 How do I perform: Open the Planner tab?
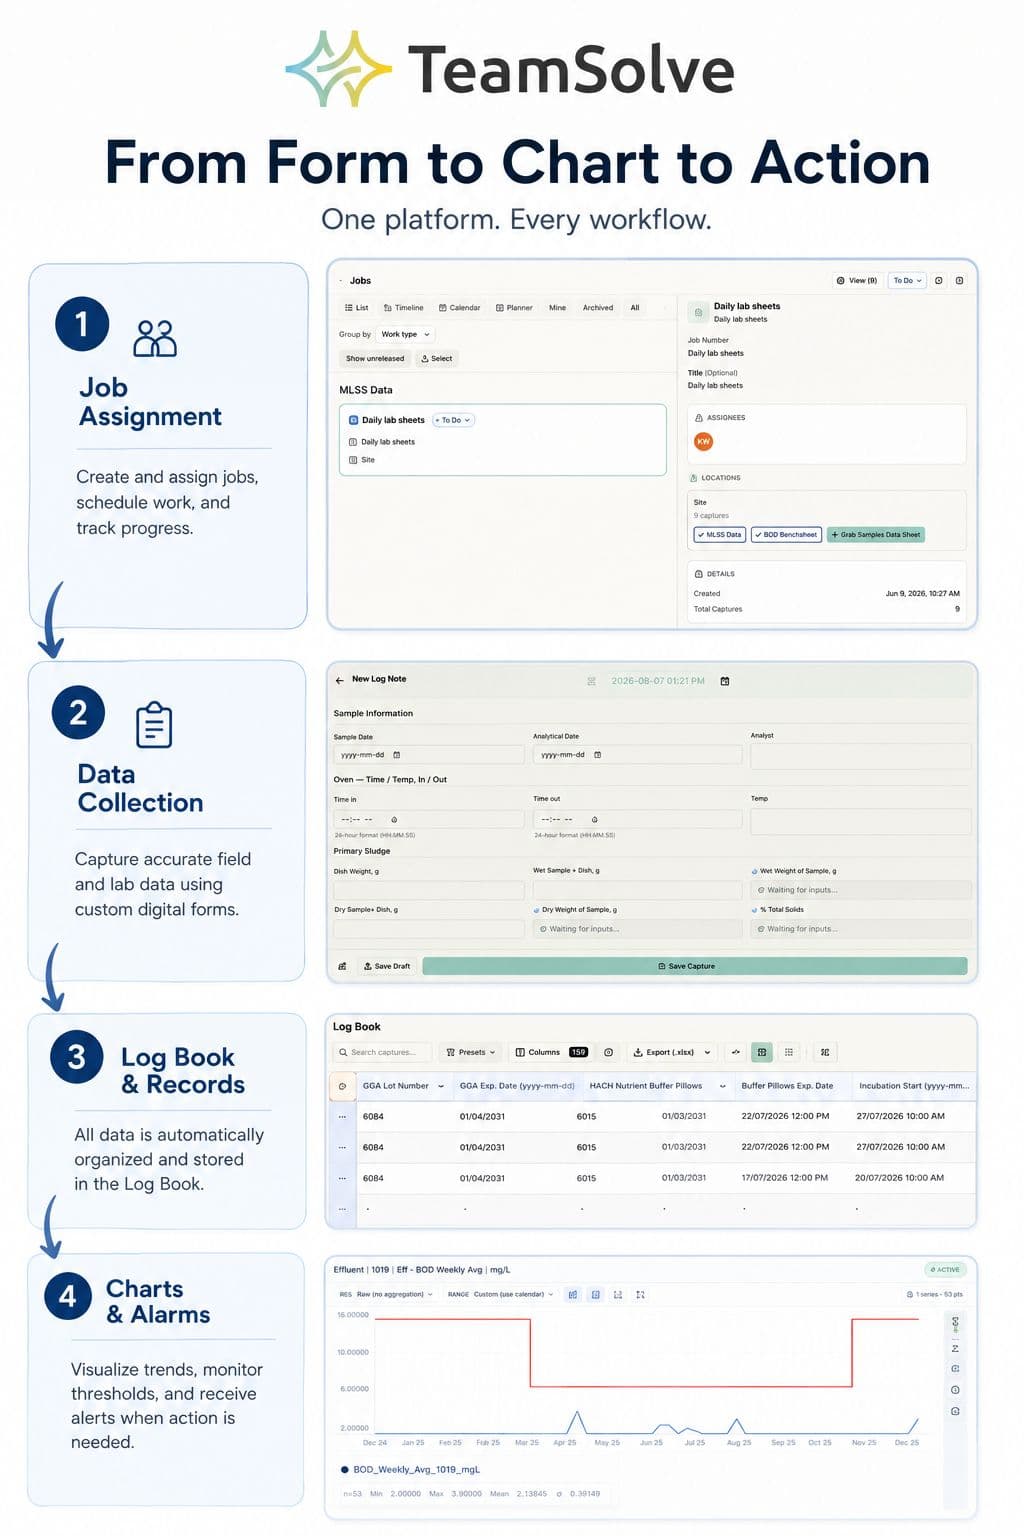[x=515, y=308]
